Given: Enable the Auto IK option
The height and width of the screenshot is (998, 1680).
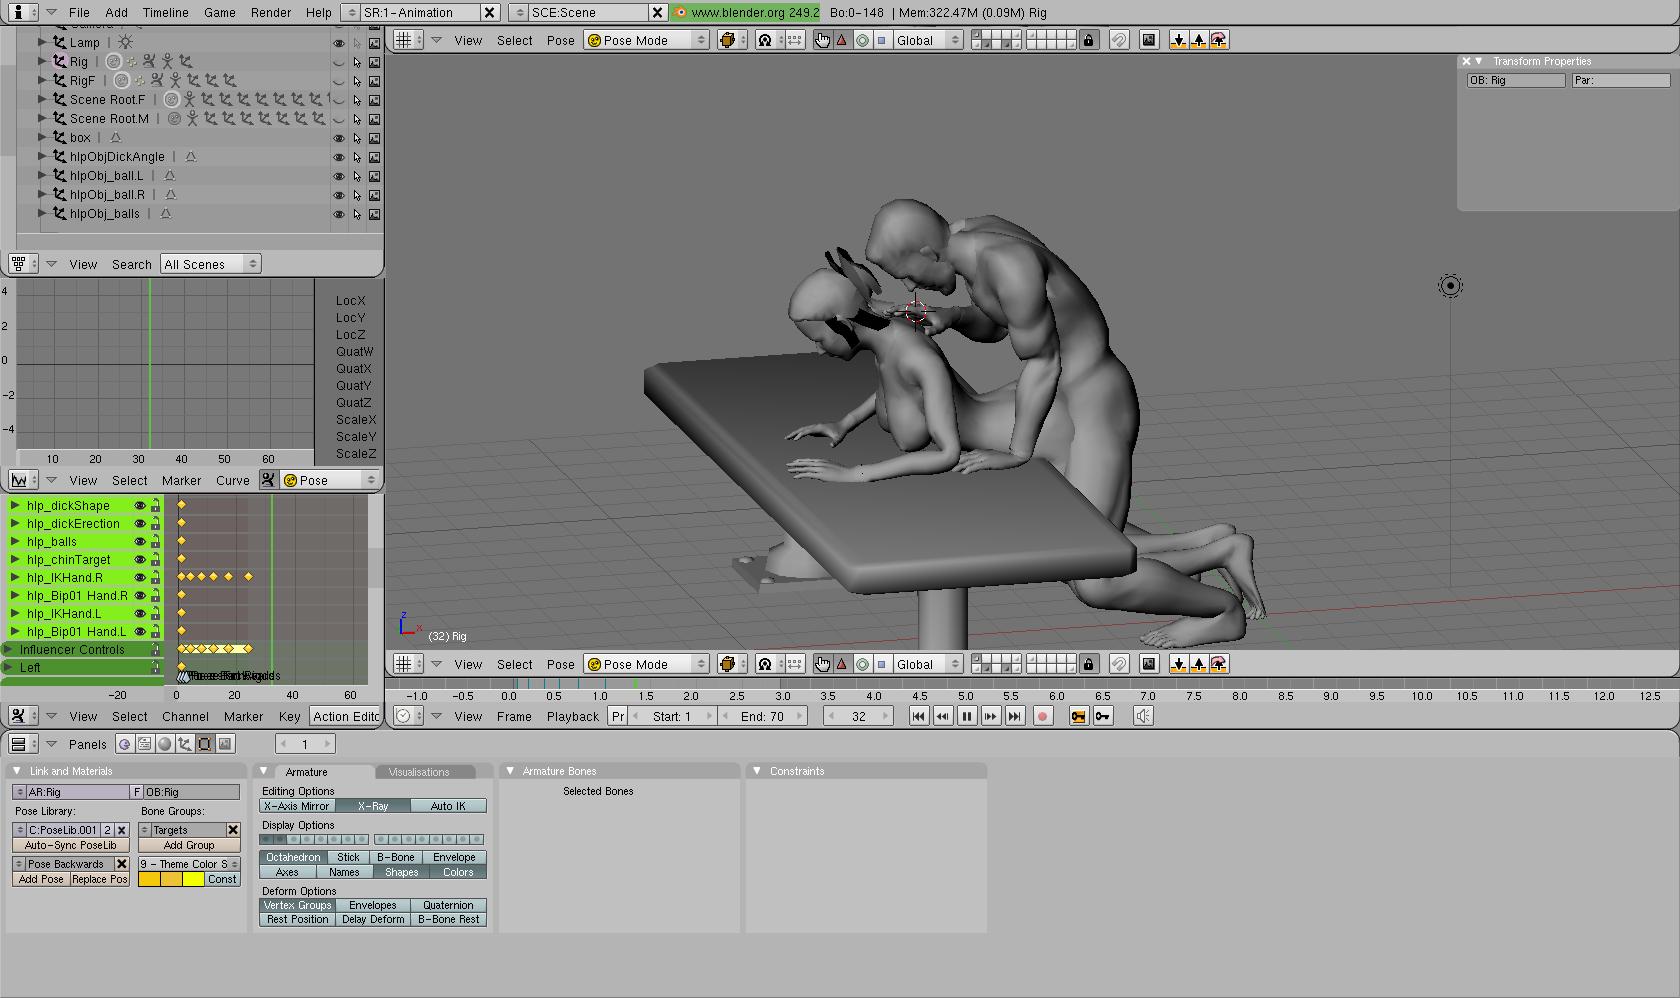Looking at the screenshot, I should [x=448, y=806].
